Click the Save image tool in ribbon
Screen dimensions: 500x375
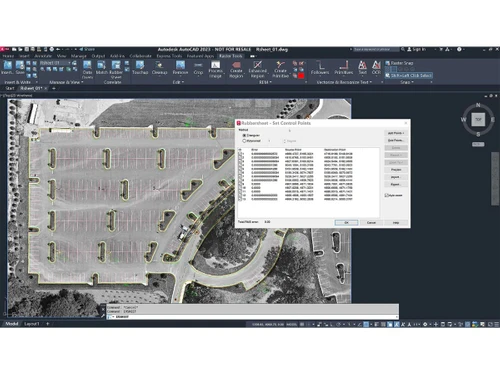(x=20, y=68)
